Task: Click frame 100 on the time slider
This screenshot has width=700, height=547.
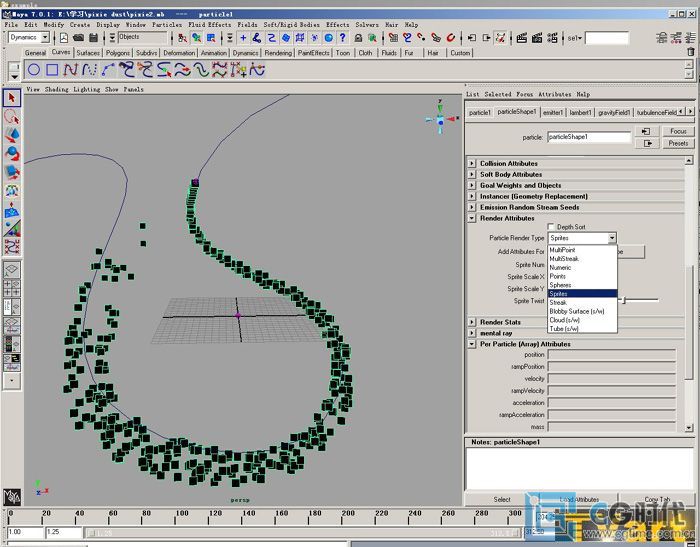Action: (x=182, y=517)
